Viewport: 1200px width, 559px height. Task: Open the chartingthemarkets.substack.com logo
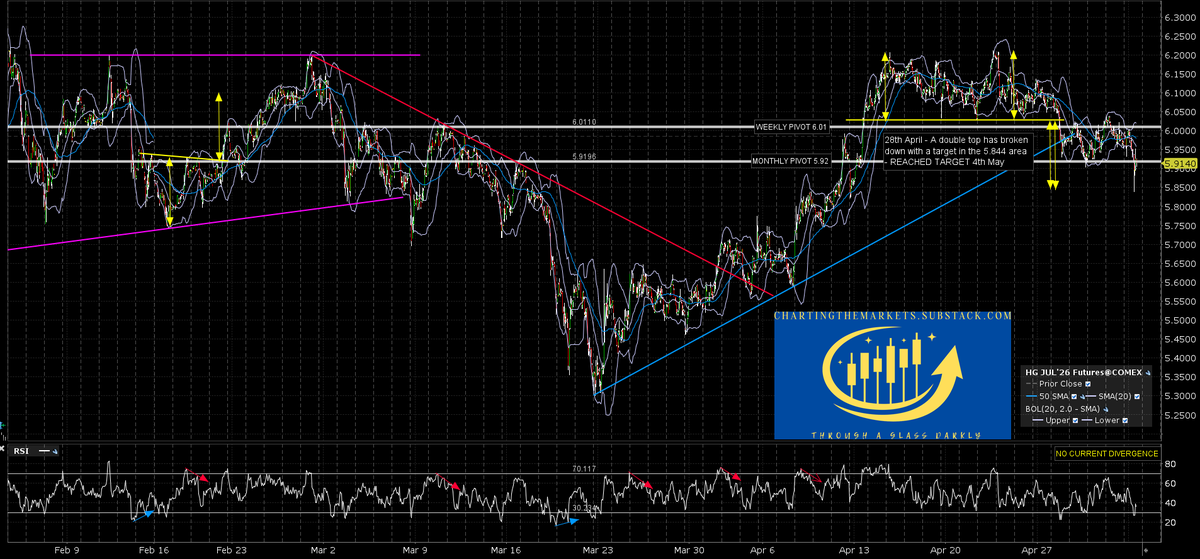click(x=892, y=375)
